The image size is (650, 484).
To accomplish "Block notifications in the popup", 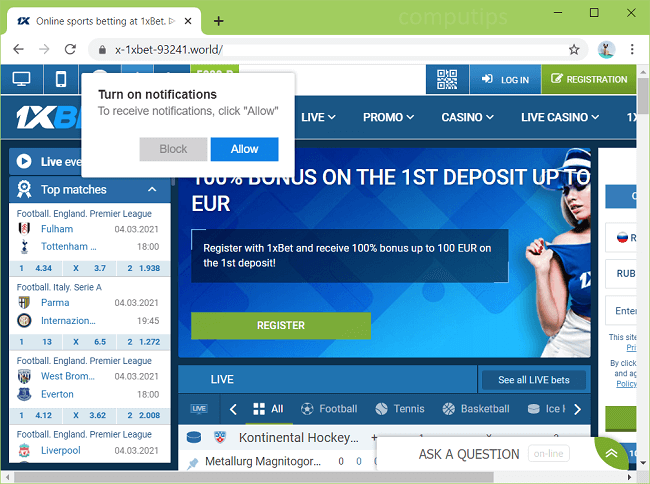I will coord(173,149).
